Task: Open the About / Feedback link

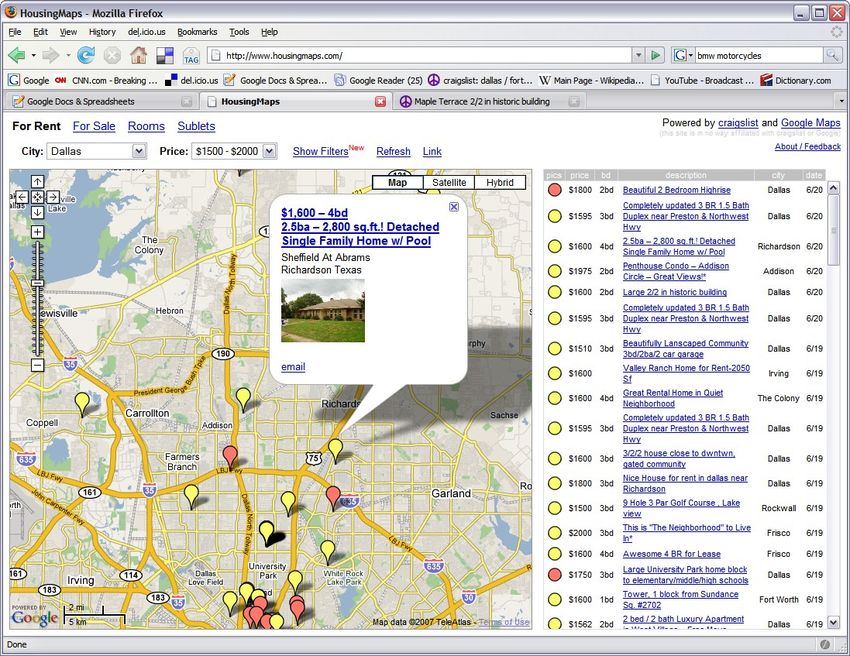Action: (808, 146)
